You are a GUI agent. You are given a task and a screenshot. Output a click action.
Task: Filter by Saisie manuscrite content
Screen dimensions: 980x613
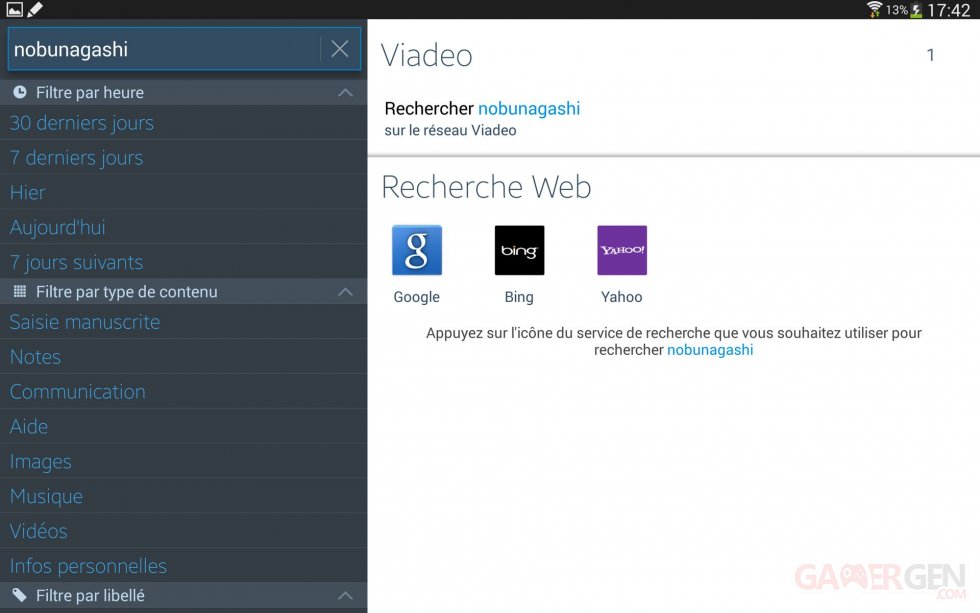click(x=85, y=322)
